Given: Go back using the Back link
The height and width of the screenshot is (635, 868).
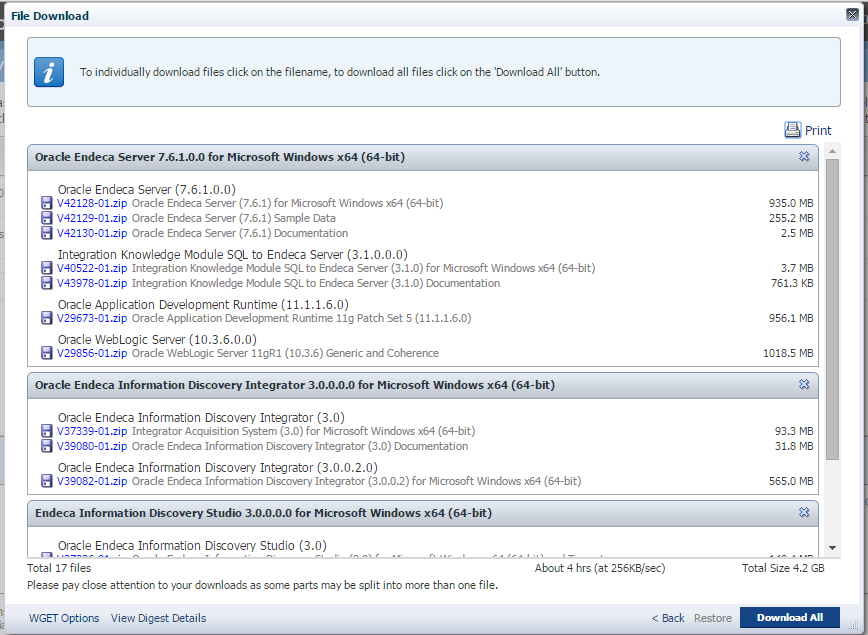Looking at the screenshot, I should coord(668,618).
